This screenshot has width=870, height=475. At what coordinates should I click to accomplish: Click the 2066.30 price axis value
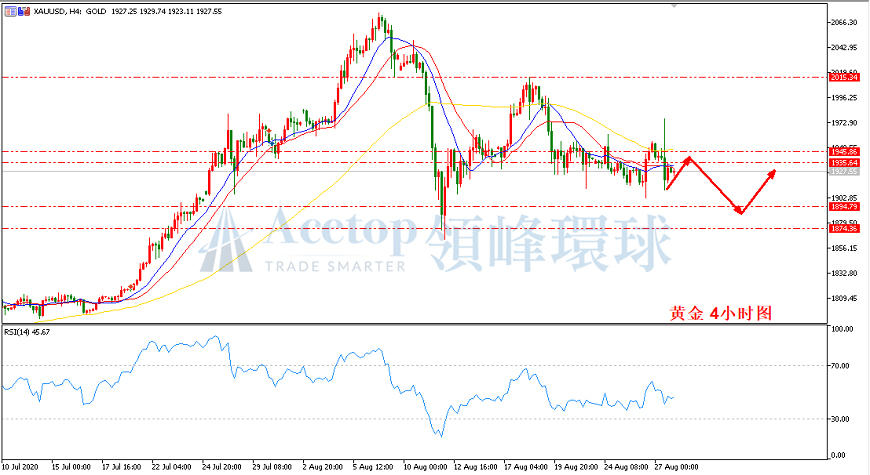tap(844, 22)
